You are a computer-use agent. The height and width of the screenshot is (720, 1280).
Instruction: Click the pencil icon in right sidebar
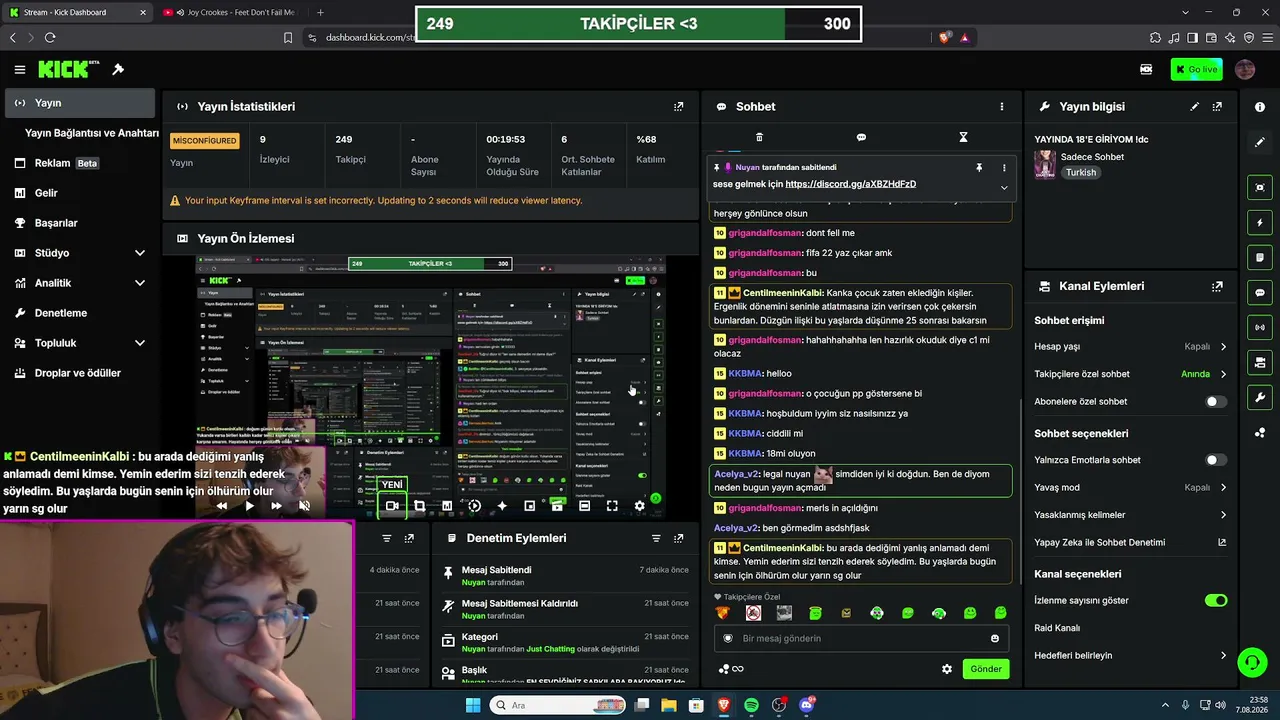(1260, 142)
